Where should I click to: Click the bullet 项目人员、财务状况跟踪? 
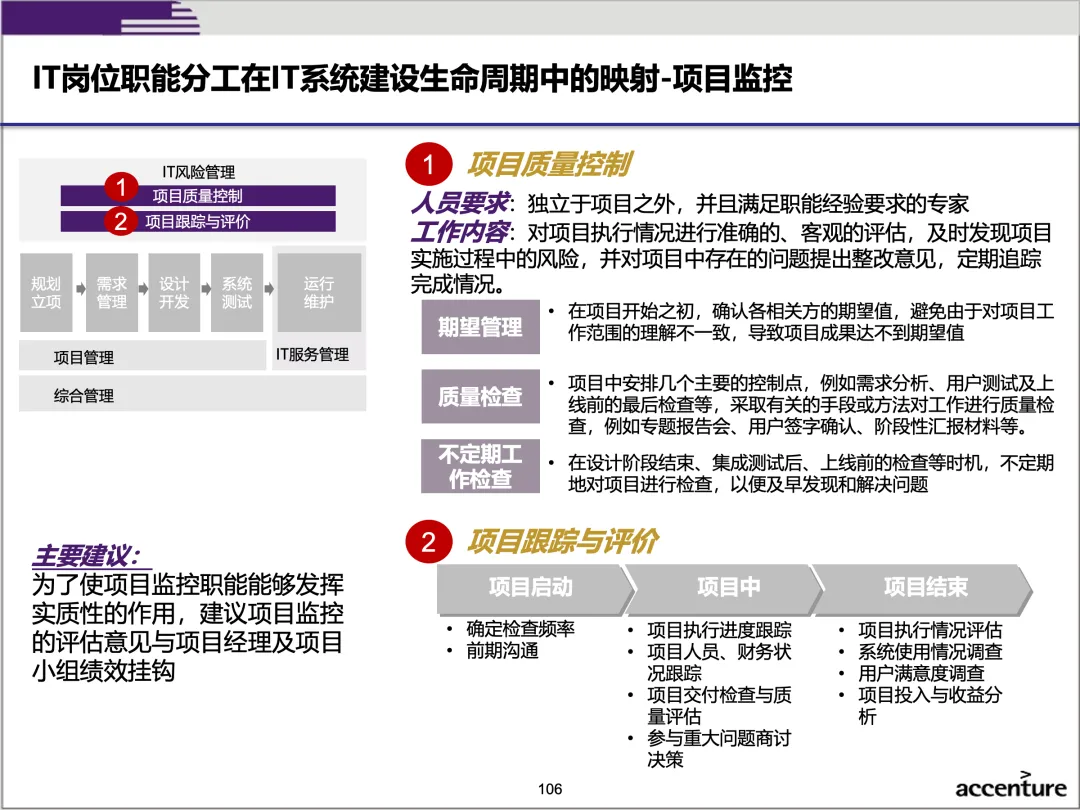(719, 662)
